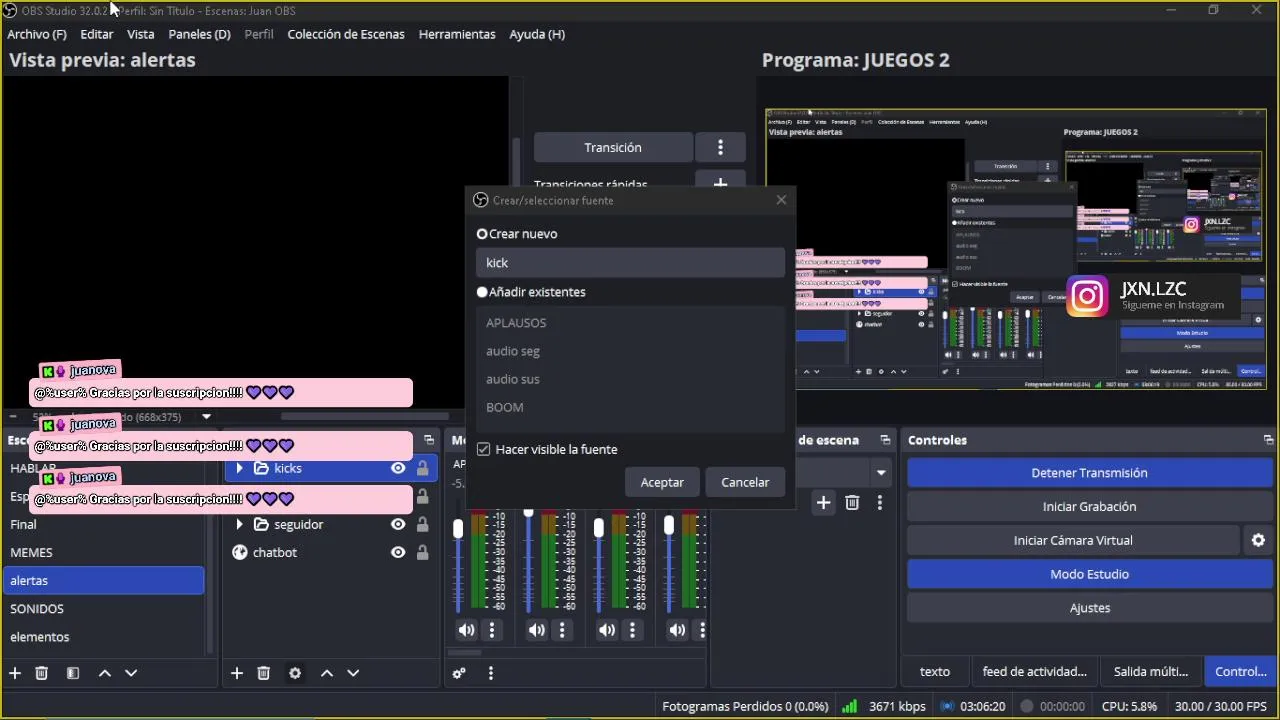Hide the chatbot source

398,552
